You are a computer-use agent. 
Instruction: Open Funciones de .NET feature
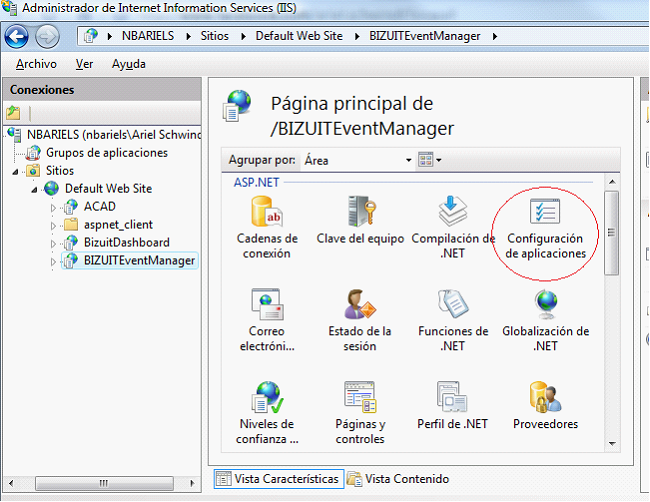(x=453, y=320)
